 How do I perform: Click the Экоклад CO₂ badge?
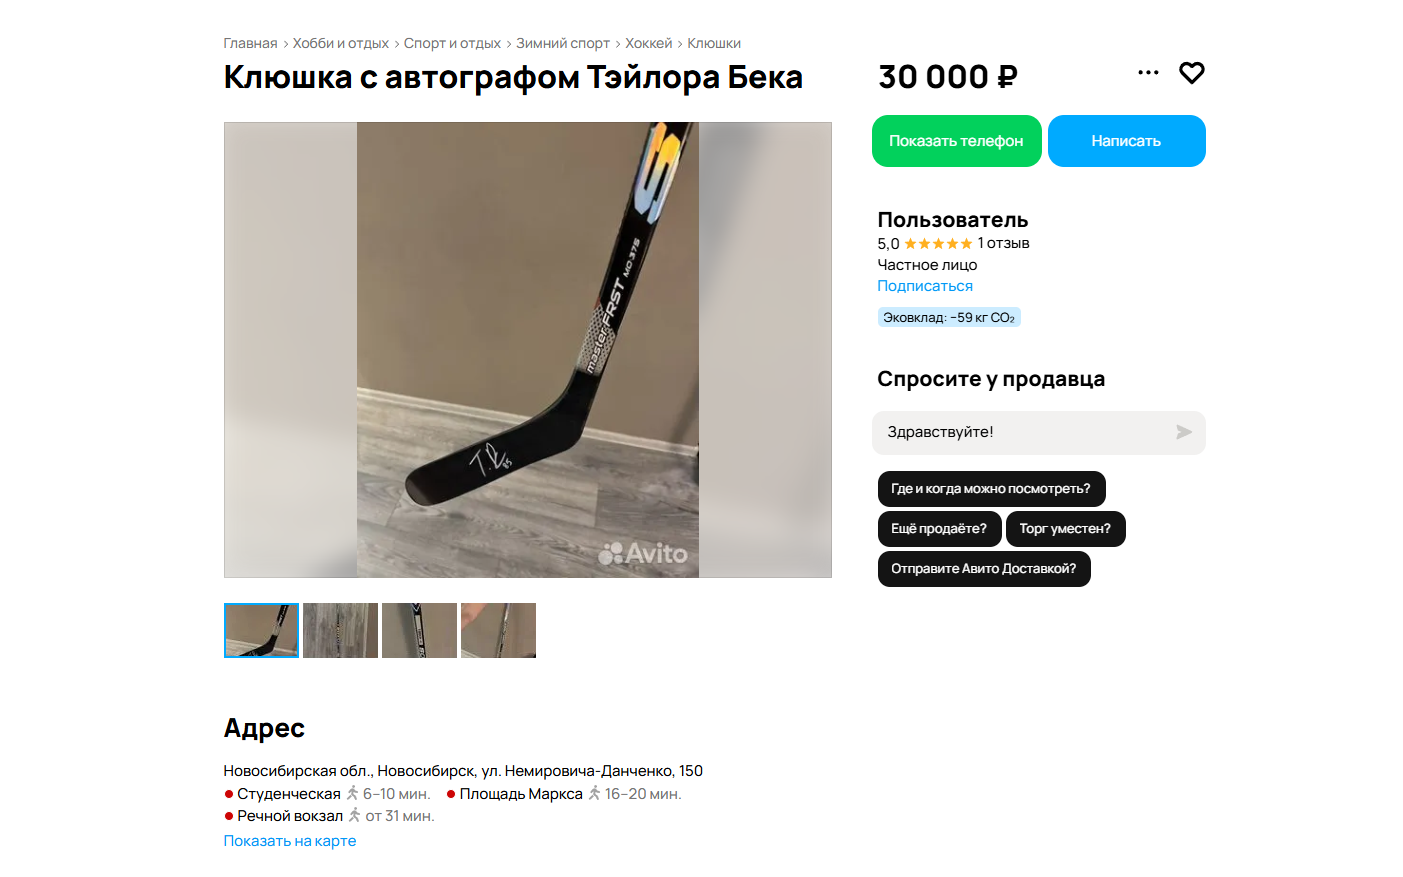949,317
